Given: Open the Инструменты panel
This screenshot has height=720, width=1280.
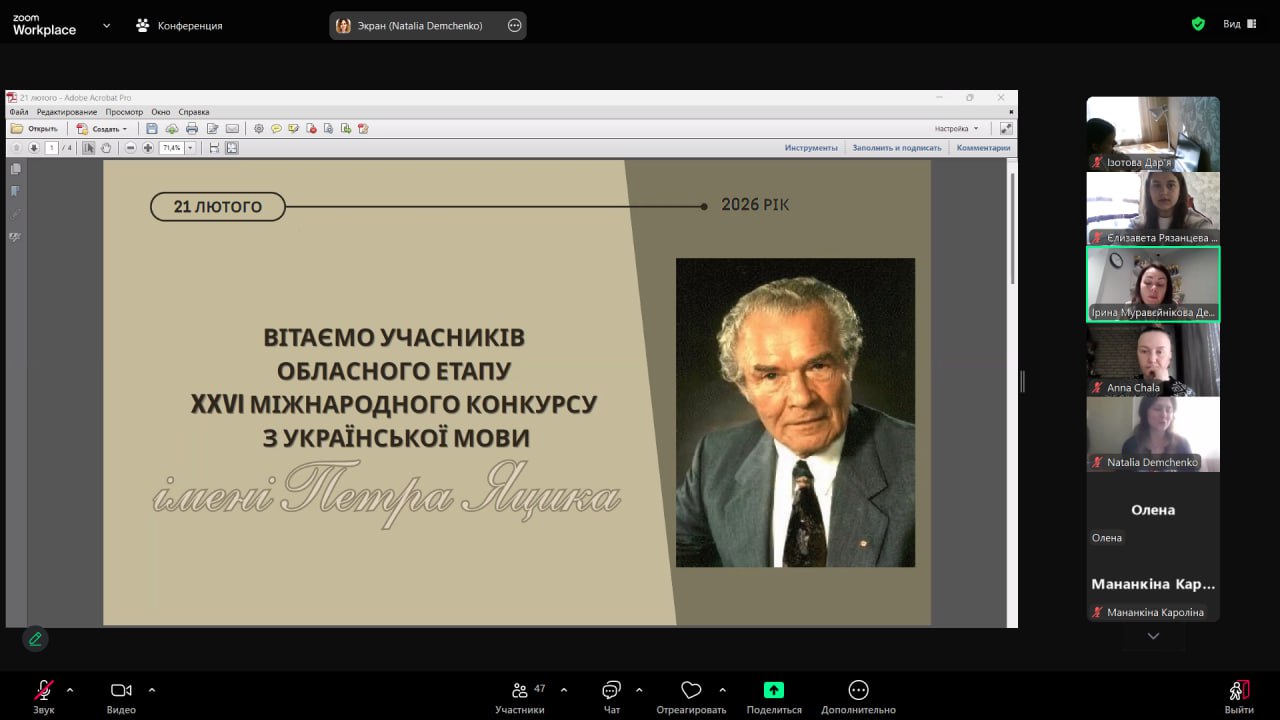Looking at the screenshot, I should point(810,148).
